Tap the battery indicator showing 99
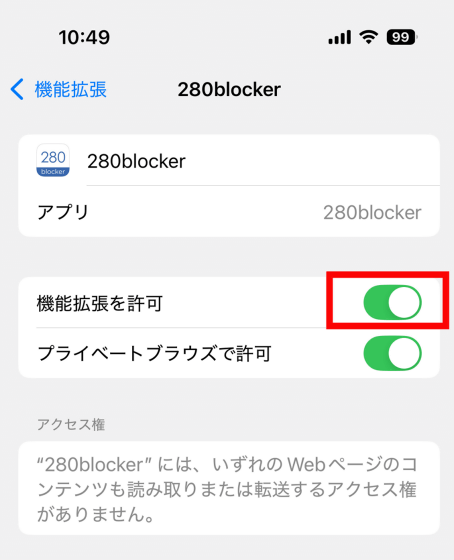The width and height of the screenshot is (454, 560). point(402,37)
